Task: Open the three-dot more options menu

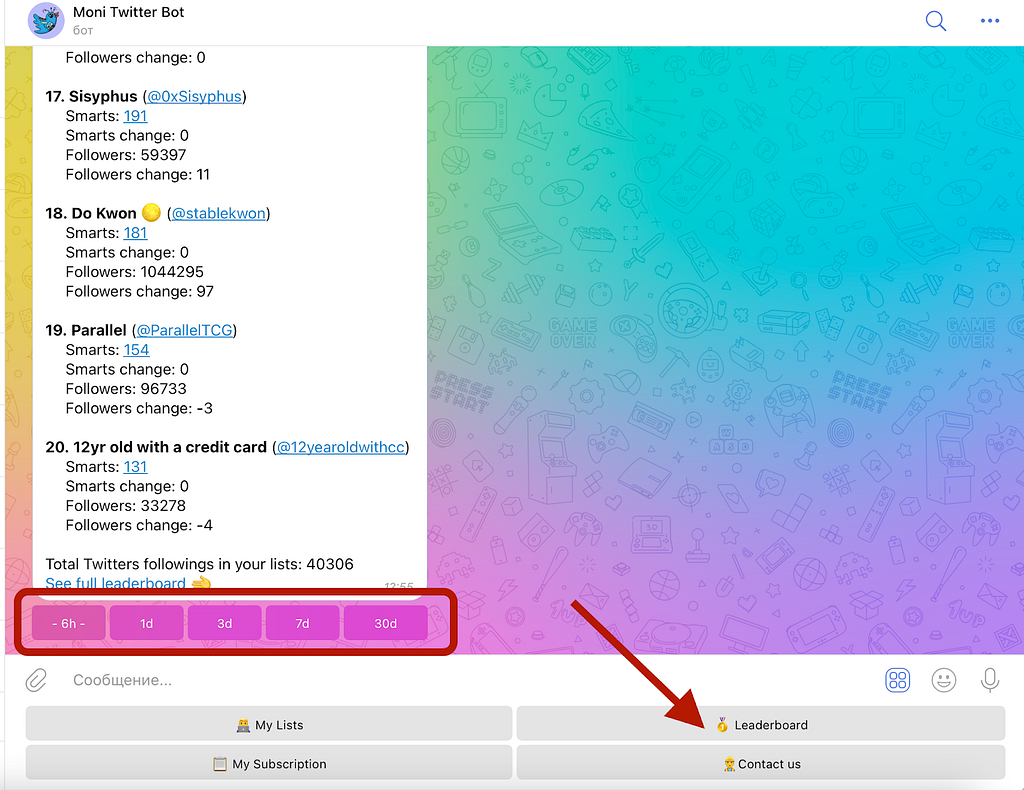Action: pyautogui.click(x=989, y=21)
